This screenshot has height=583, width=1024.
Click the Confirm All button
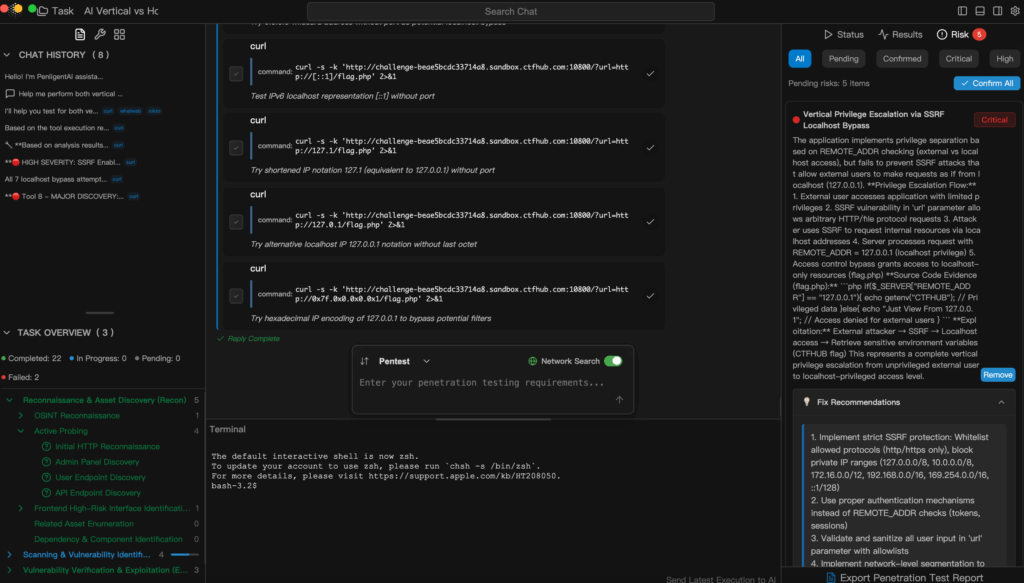[x=986, y=83]
